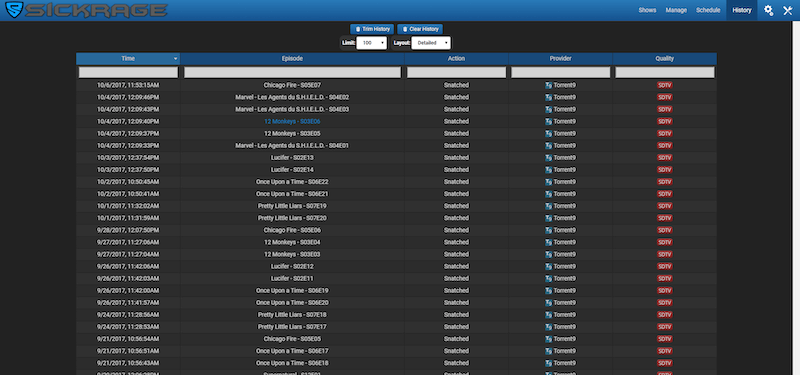Click timestamp 10/6/2017, 11:53:15AM

point(128,85)
